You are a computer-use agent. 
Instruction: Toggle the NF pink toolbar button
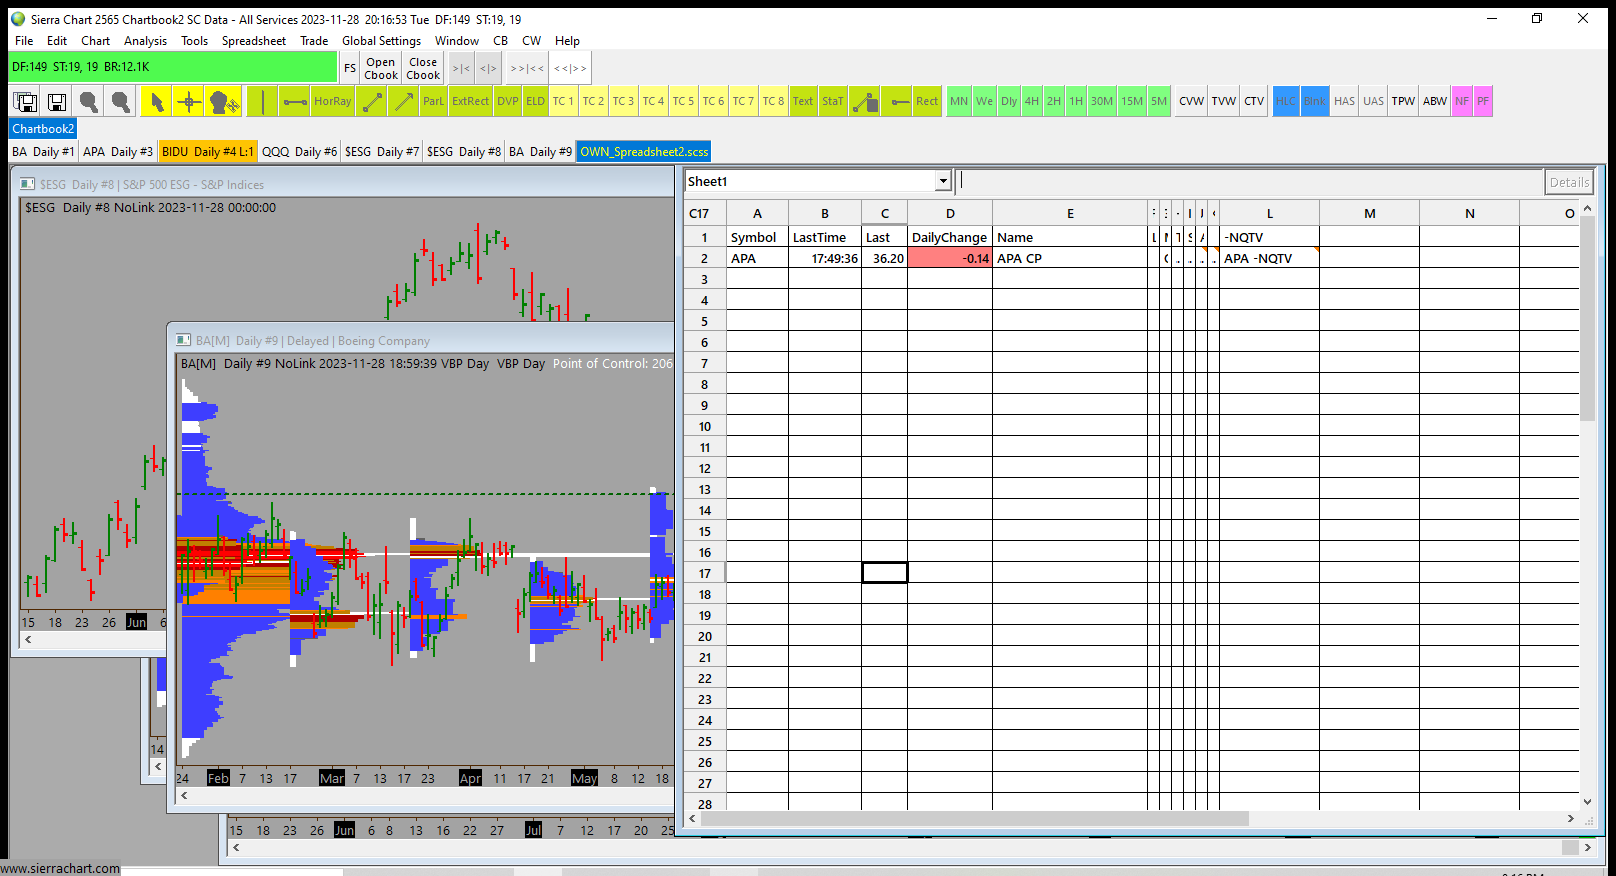[1462, 101]
